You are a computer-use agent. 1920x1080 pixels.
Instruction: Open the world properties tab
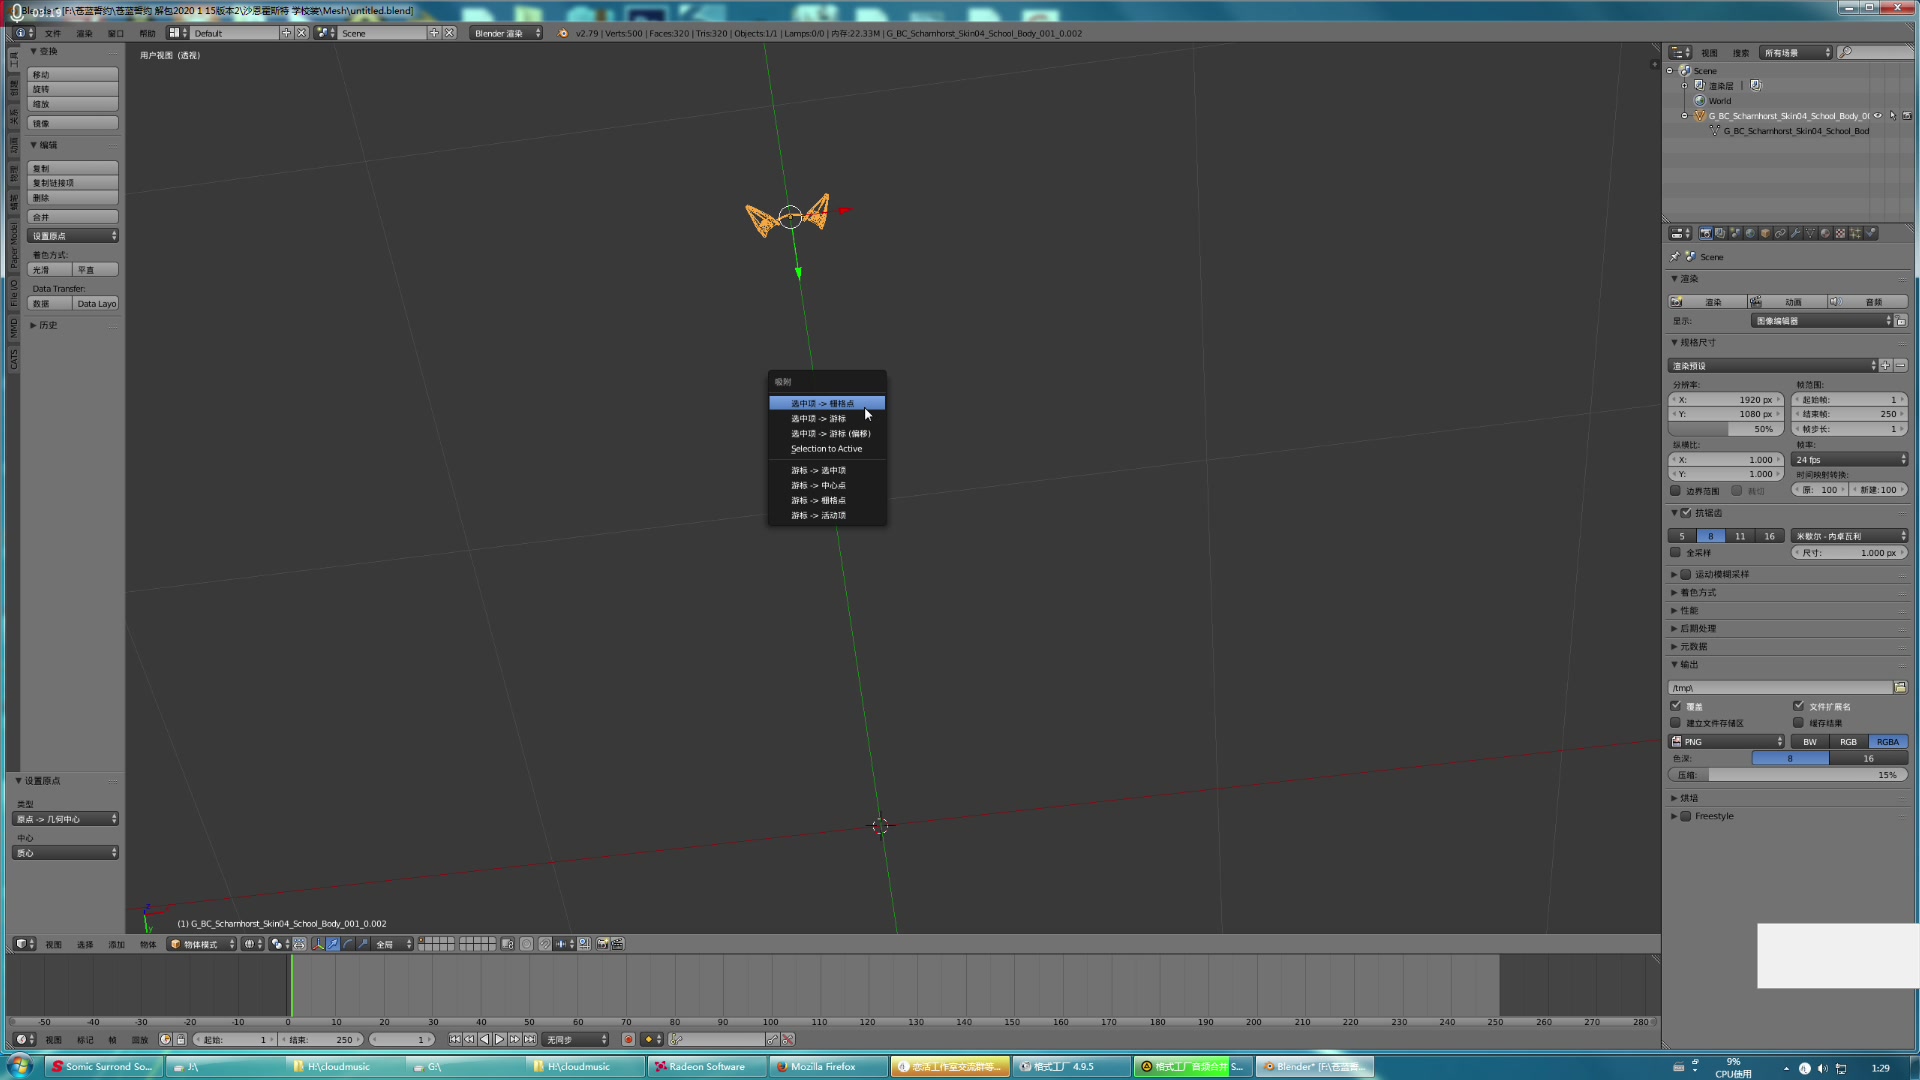[1750, 233]
